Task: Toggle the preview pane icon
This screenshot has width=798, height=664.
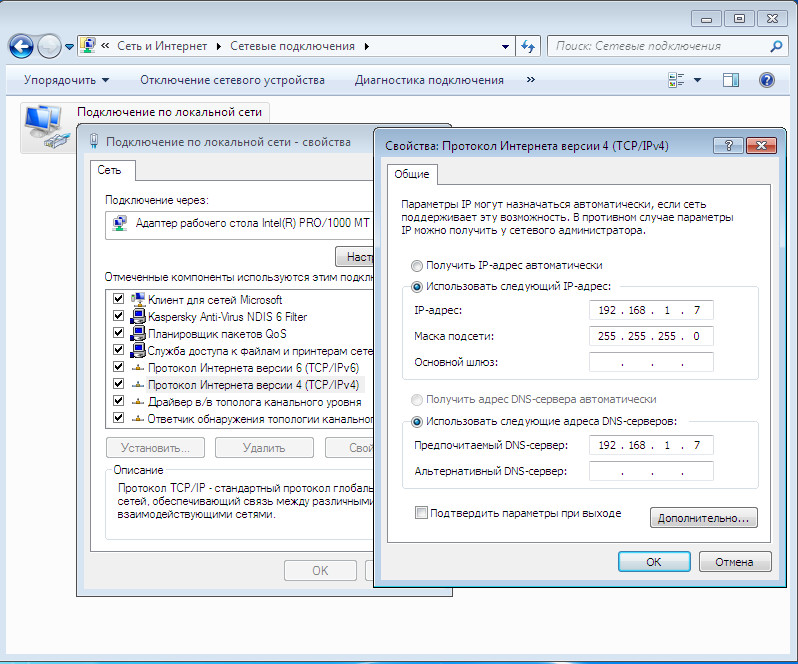Action: click(731, 80)
